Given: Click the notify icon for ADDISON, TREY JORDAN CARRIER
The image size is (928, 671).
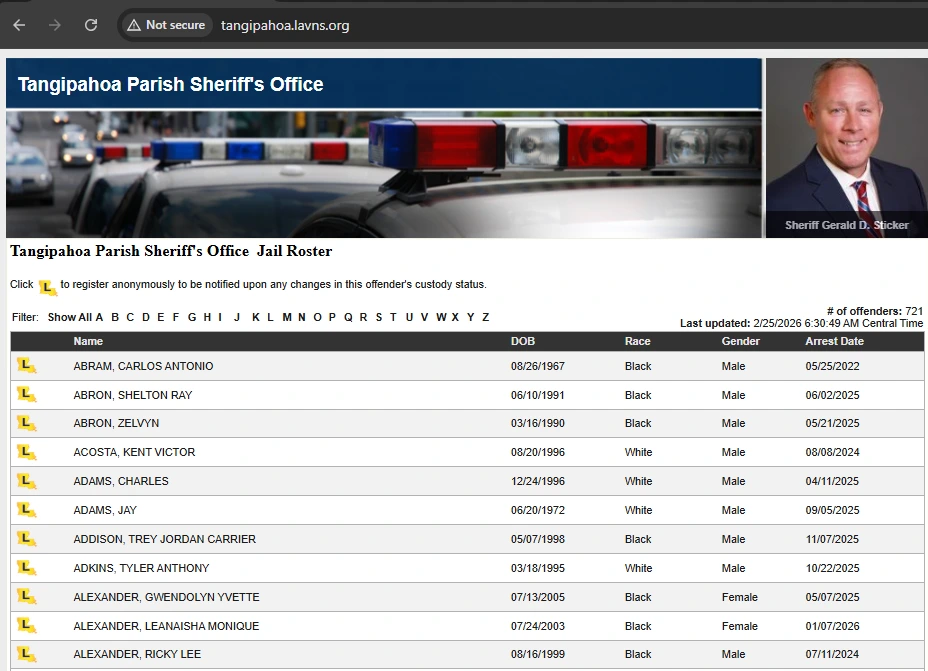Looking at the screenshot, I should coord(27,539).
